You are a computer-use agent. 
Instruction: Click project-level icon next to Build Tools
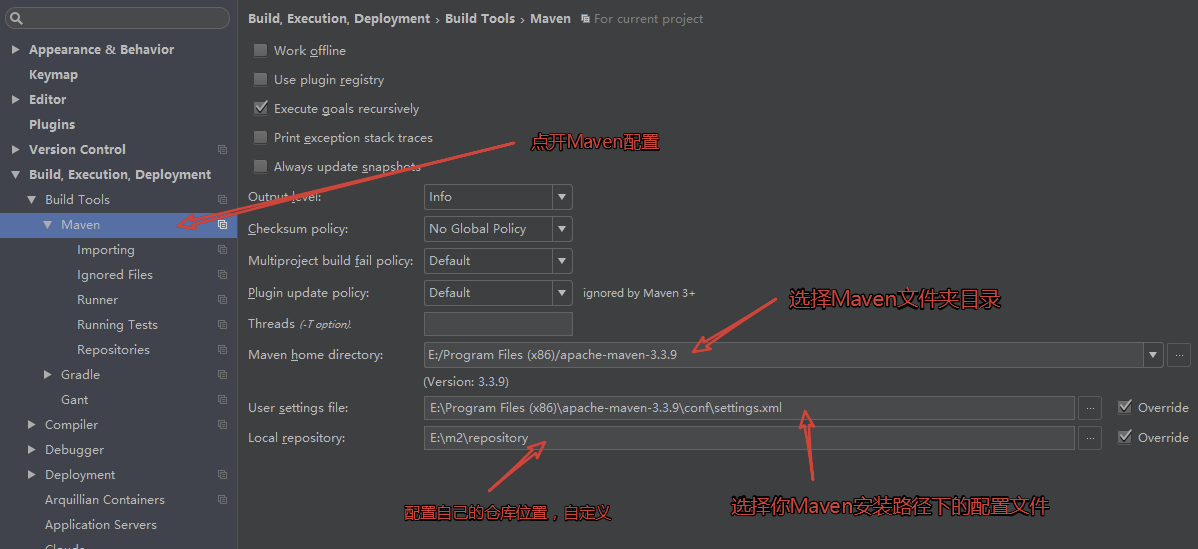coord(222,200)
